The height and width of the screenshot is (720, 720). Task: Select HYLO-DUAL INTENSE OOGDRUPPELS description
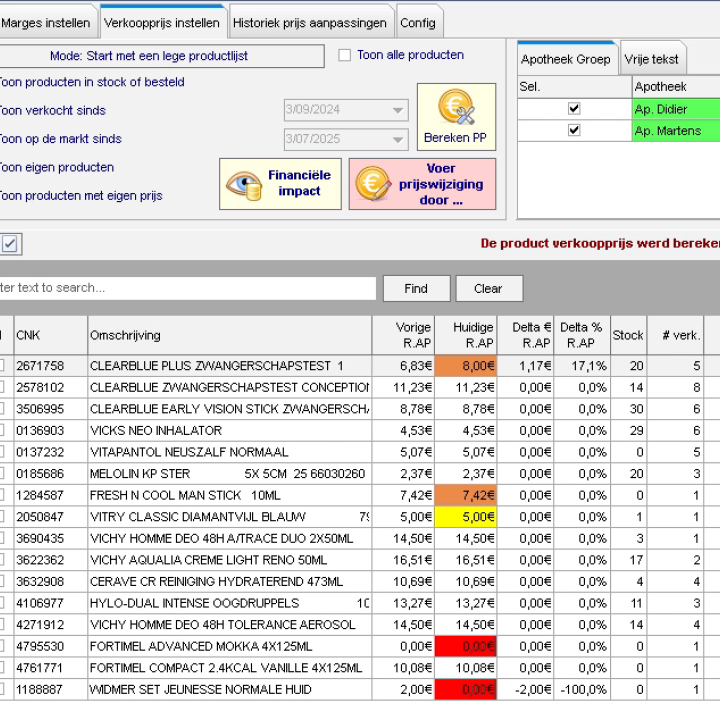coord(230,603)
